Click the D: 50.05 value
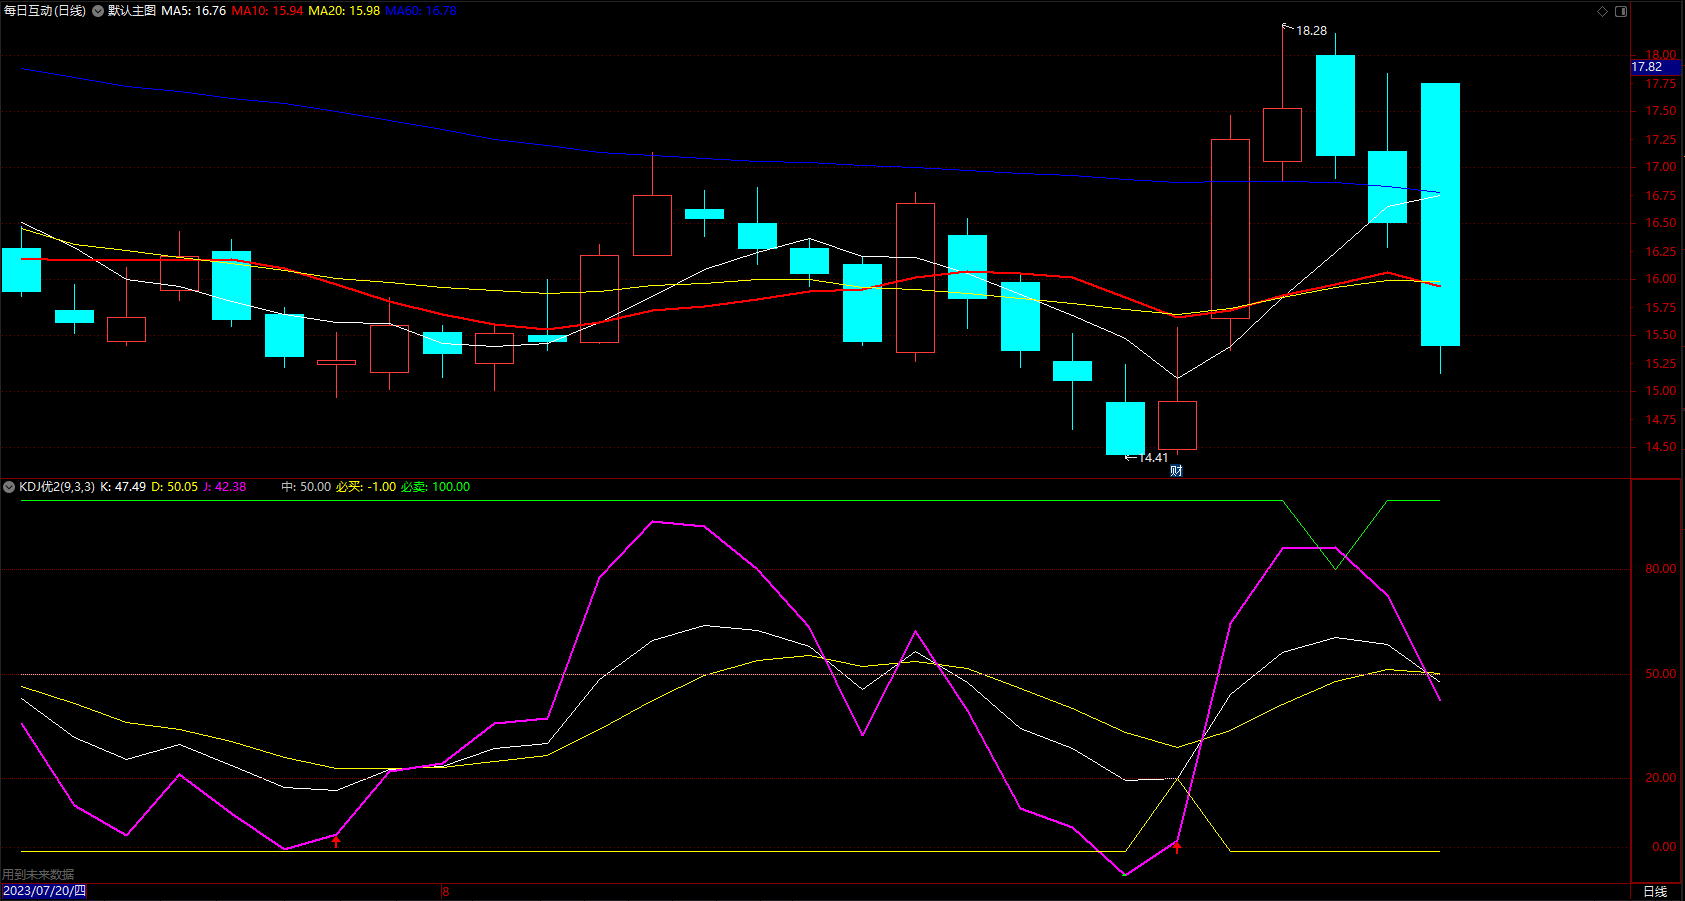Image resolution: width=1685 pixels, height=901 pixels. [175, 487]
